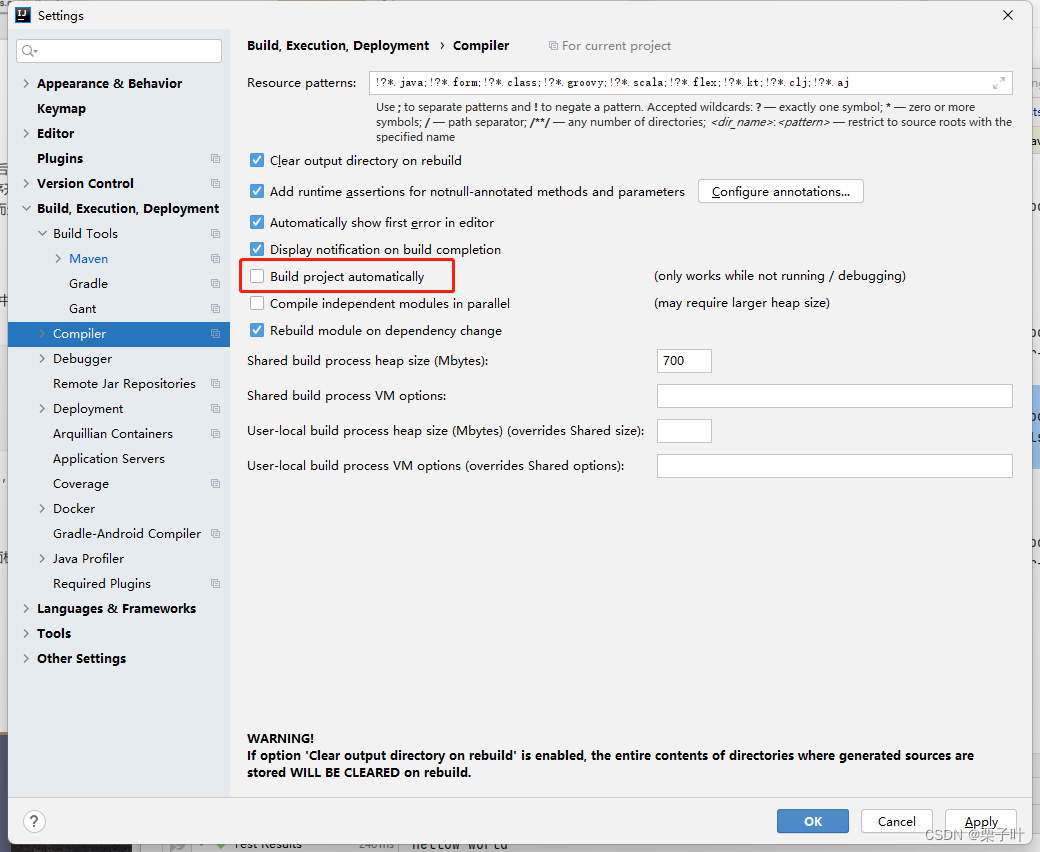Collapse Build, Execution, Deployment section

pyautogui.click(x=26, y=208)
